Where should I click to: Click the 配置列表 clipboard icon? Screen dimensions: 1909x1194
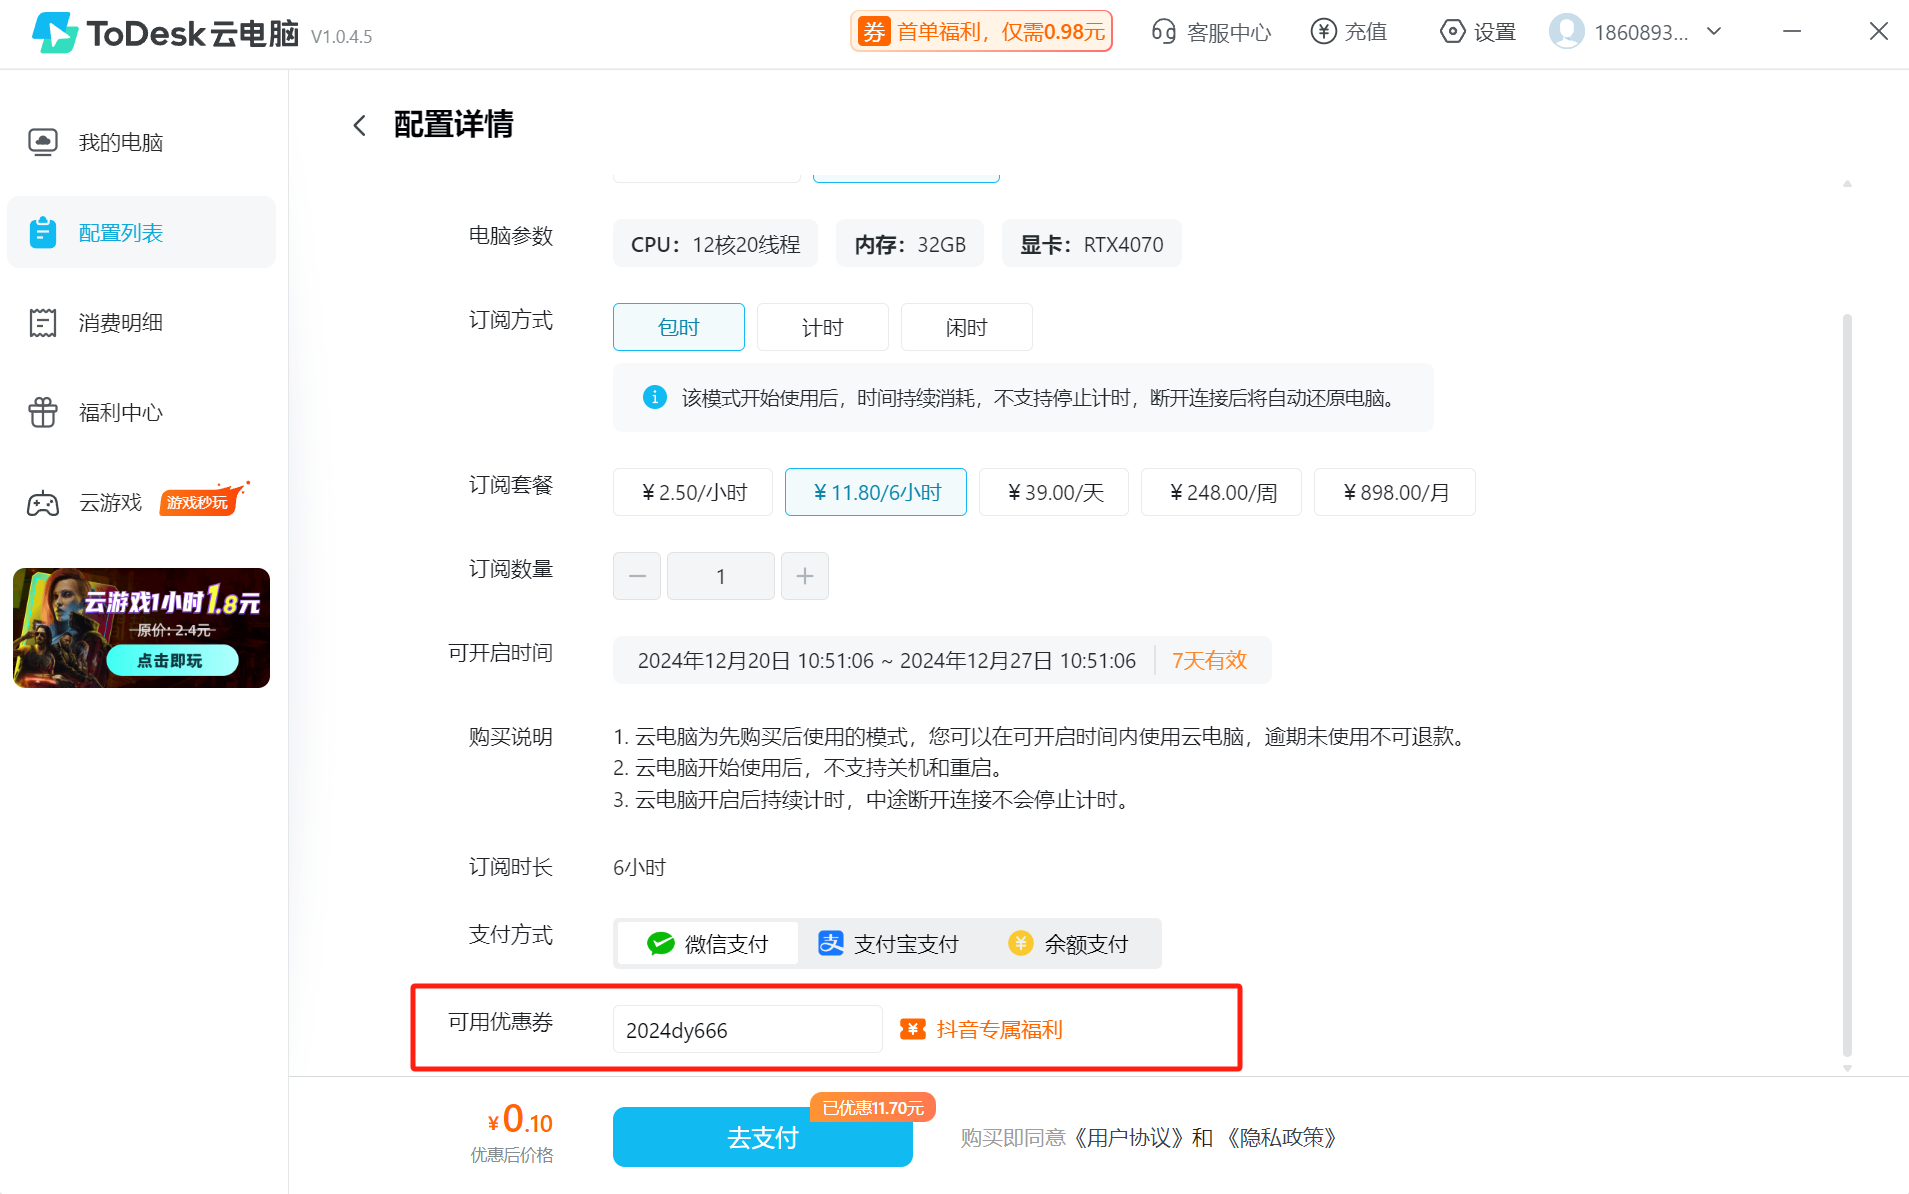tap(43, 232)
